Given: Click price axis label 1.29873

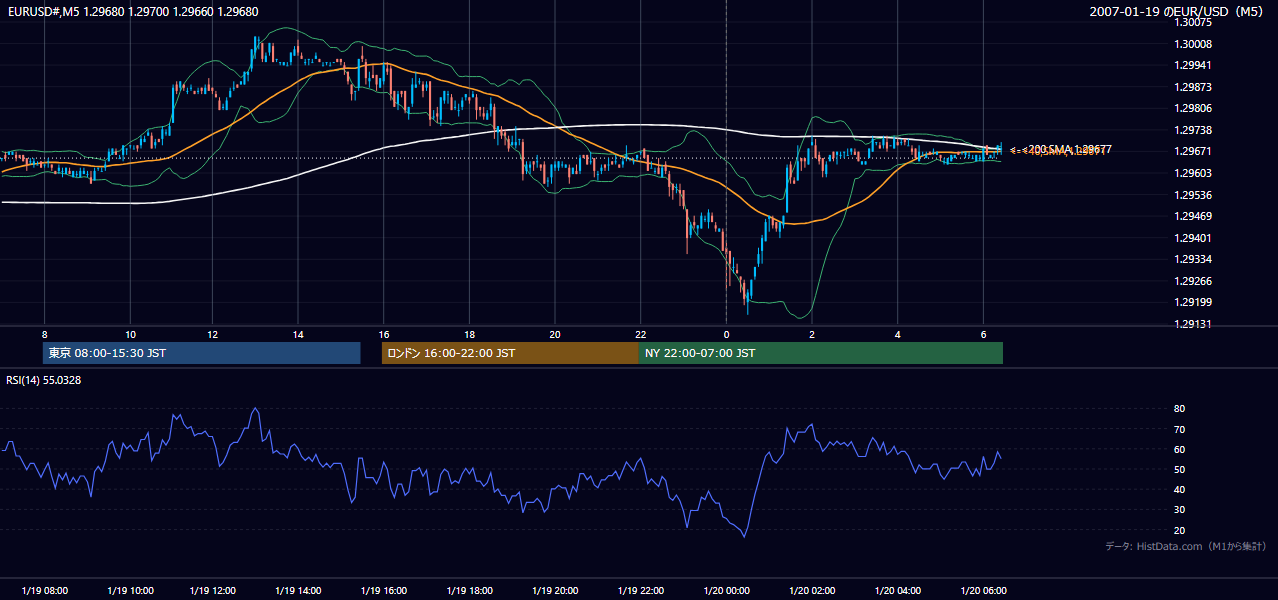Looking at the screenshot, I should [1193, 87].
